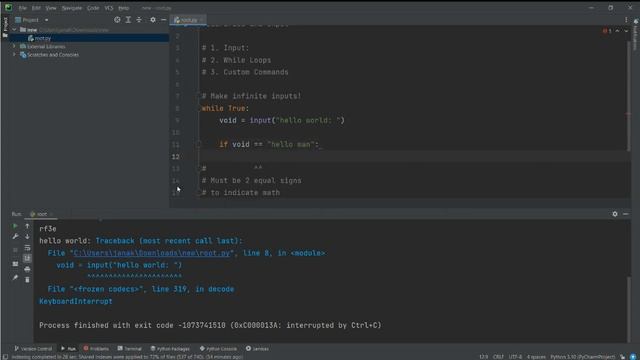Switch to the root.py editor tab
Screen dimensions: 640x360
(188, 20)
